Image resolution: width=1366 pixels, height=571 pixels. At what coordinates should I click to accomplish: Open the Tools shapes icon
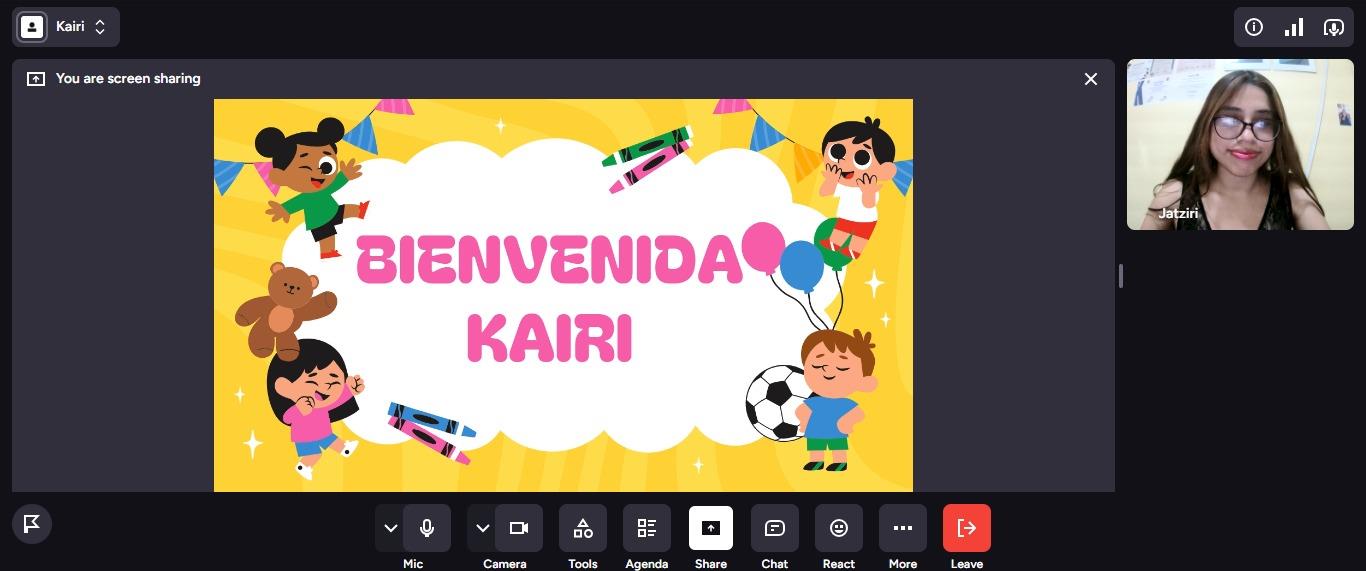[583, 528]
